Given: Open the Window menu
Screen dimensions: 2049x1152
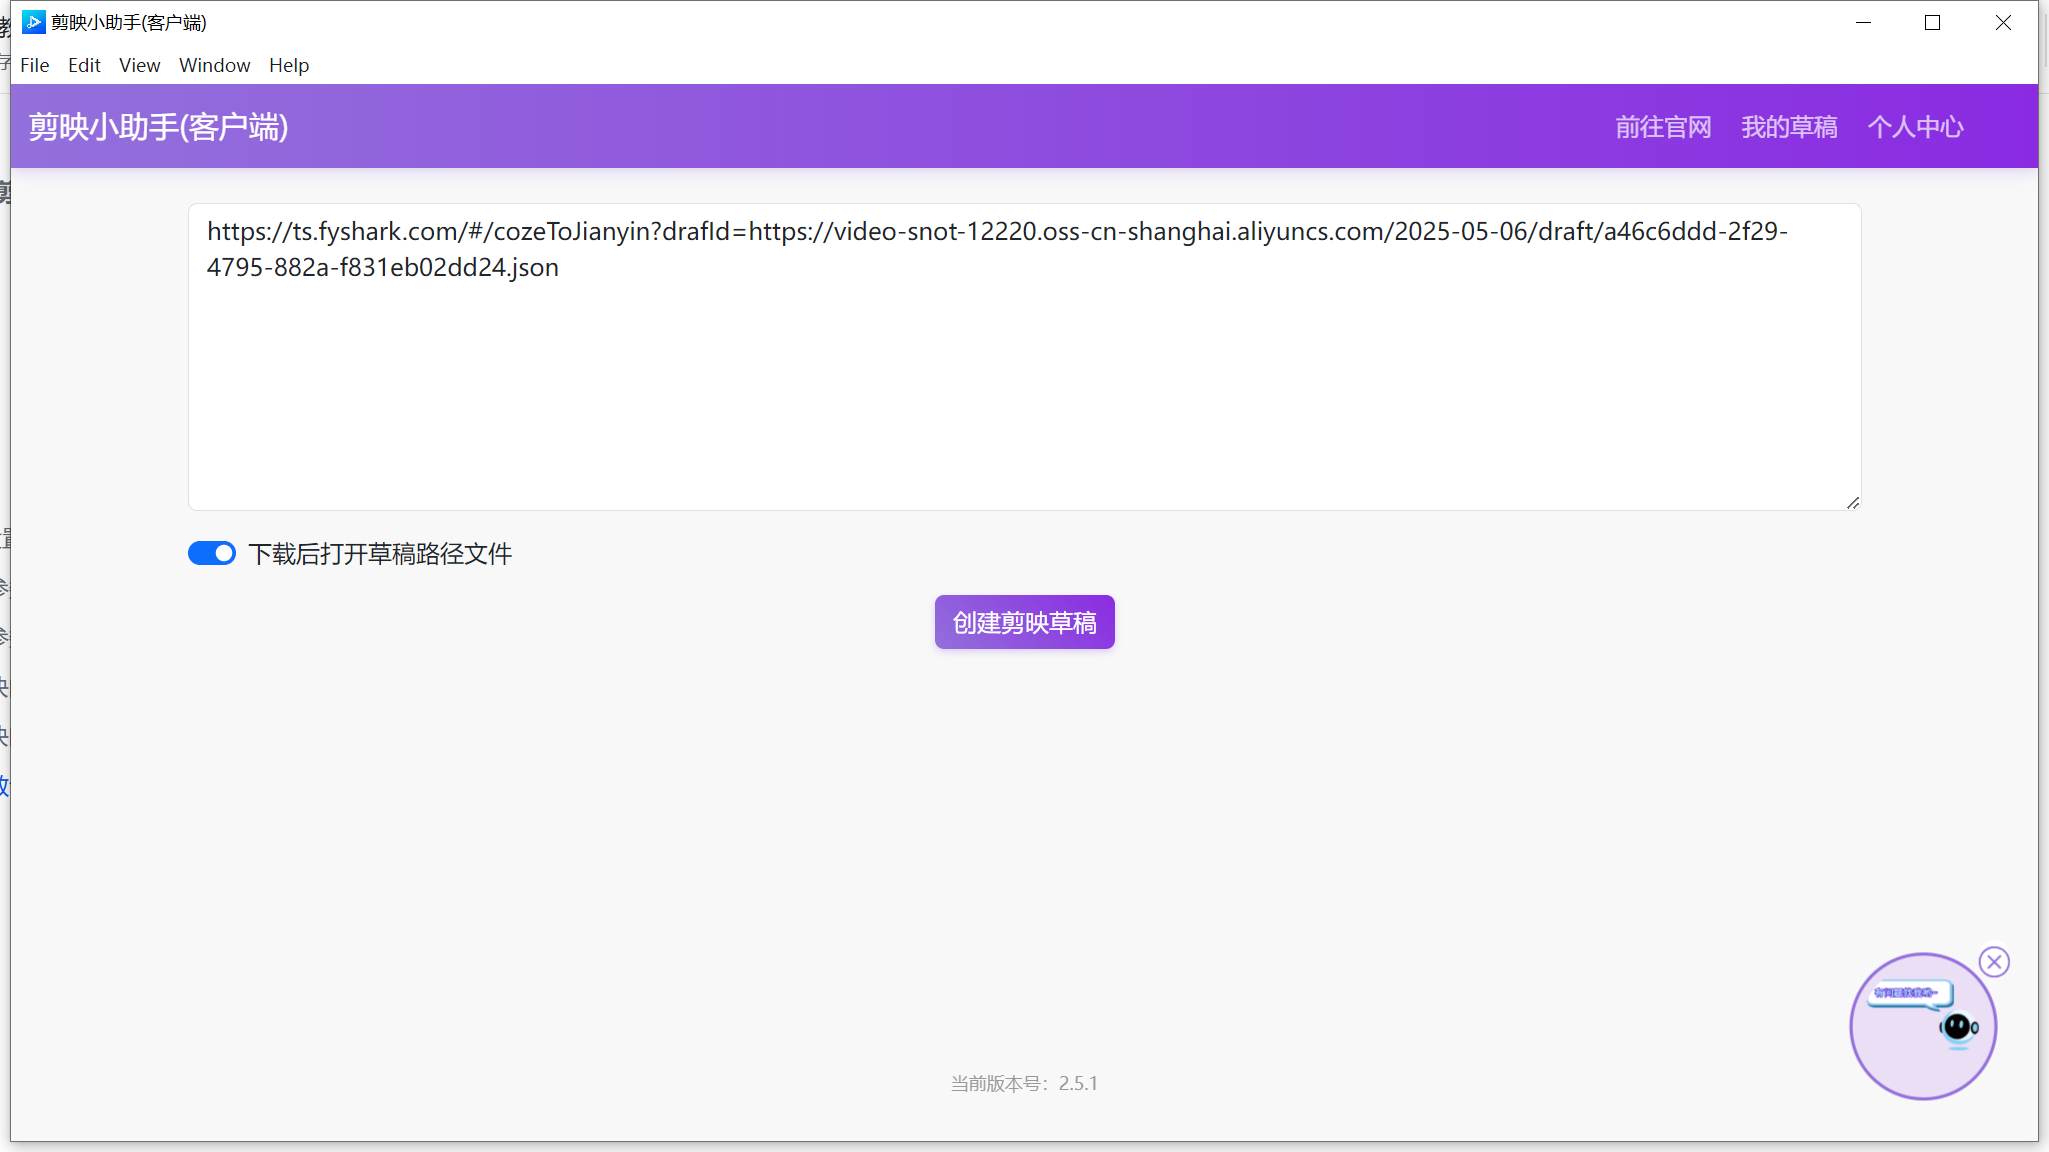Looking at the screenshot, I should [x=214, y=65].
